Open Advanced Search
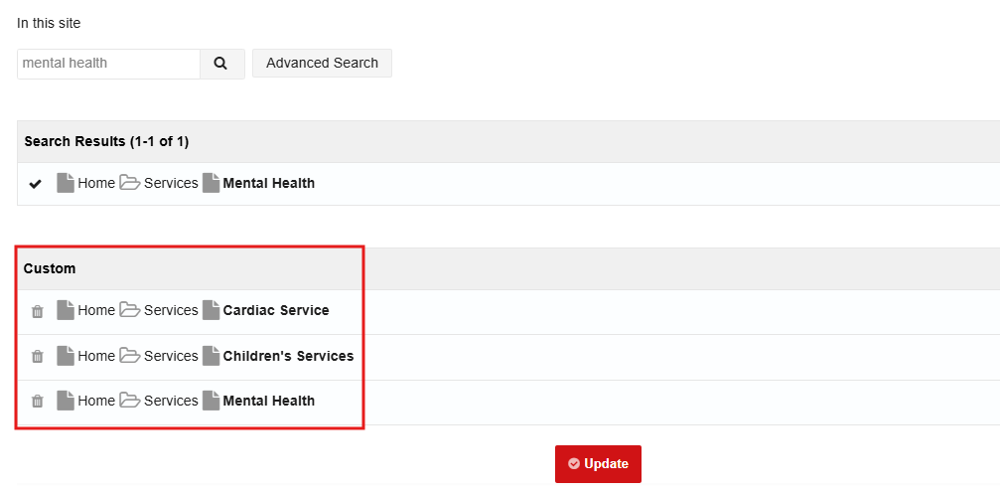 pos(322,63)
